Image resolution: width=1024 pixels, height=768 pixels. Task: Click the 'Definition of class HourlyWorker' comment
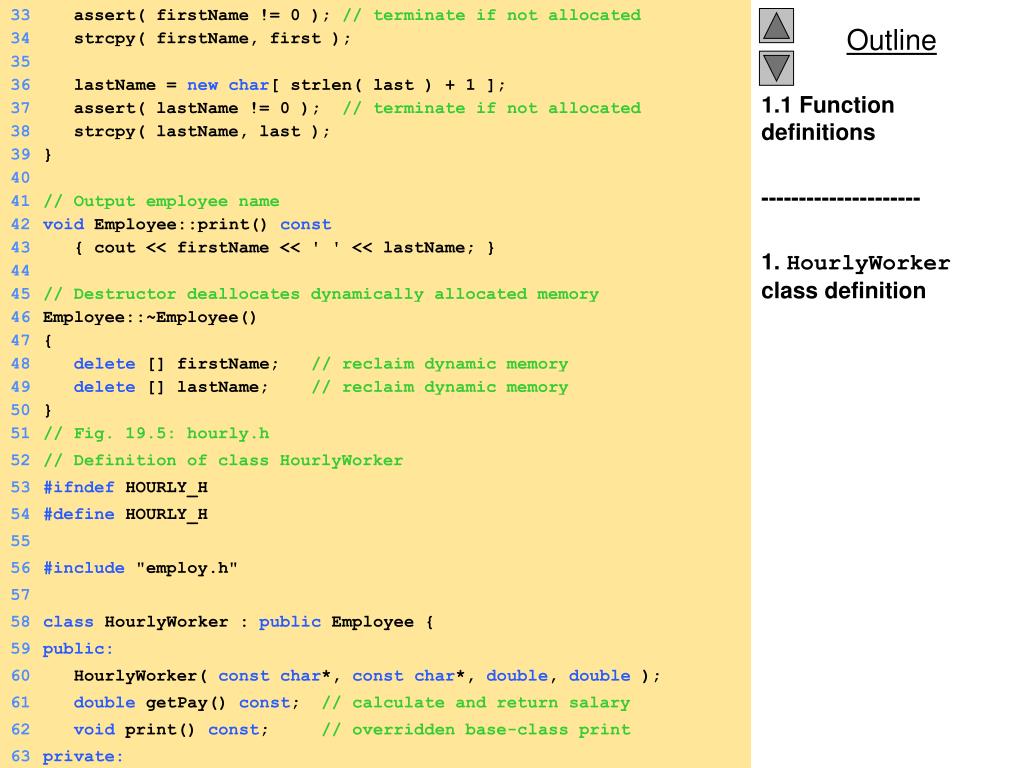(223, 460)
